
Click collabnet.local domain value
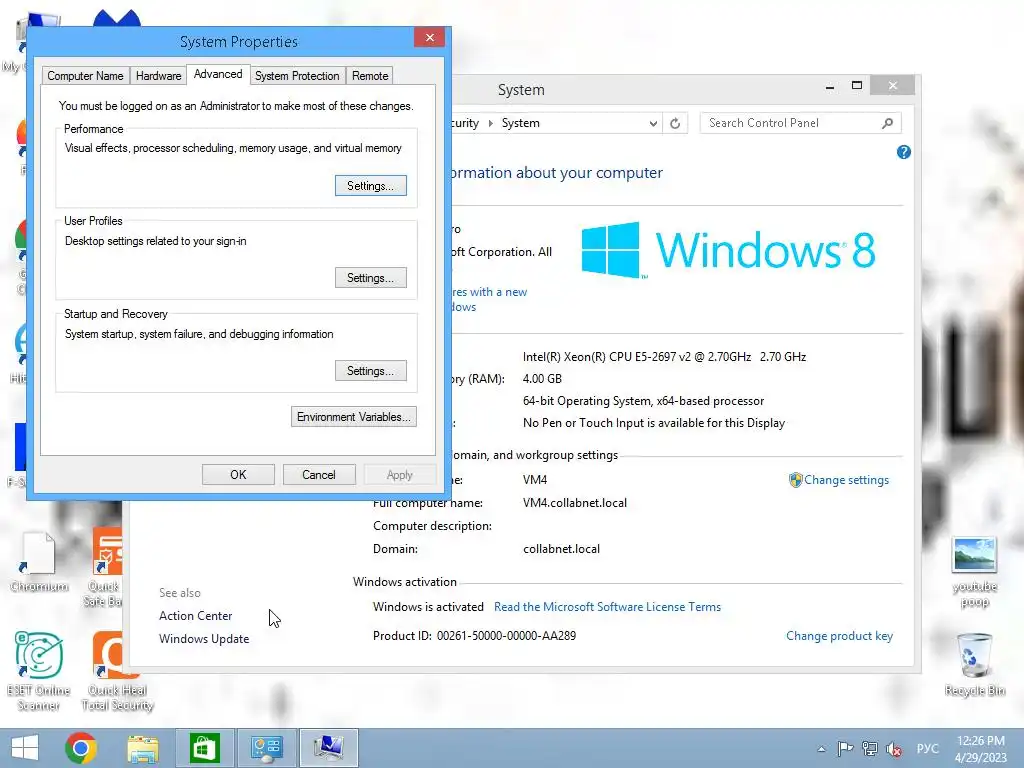(561, 549)
